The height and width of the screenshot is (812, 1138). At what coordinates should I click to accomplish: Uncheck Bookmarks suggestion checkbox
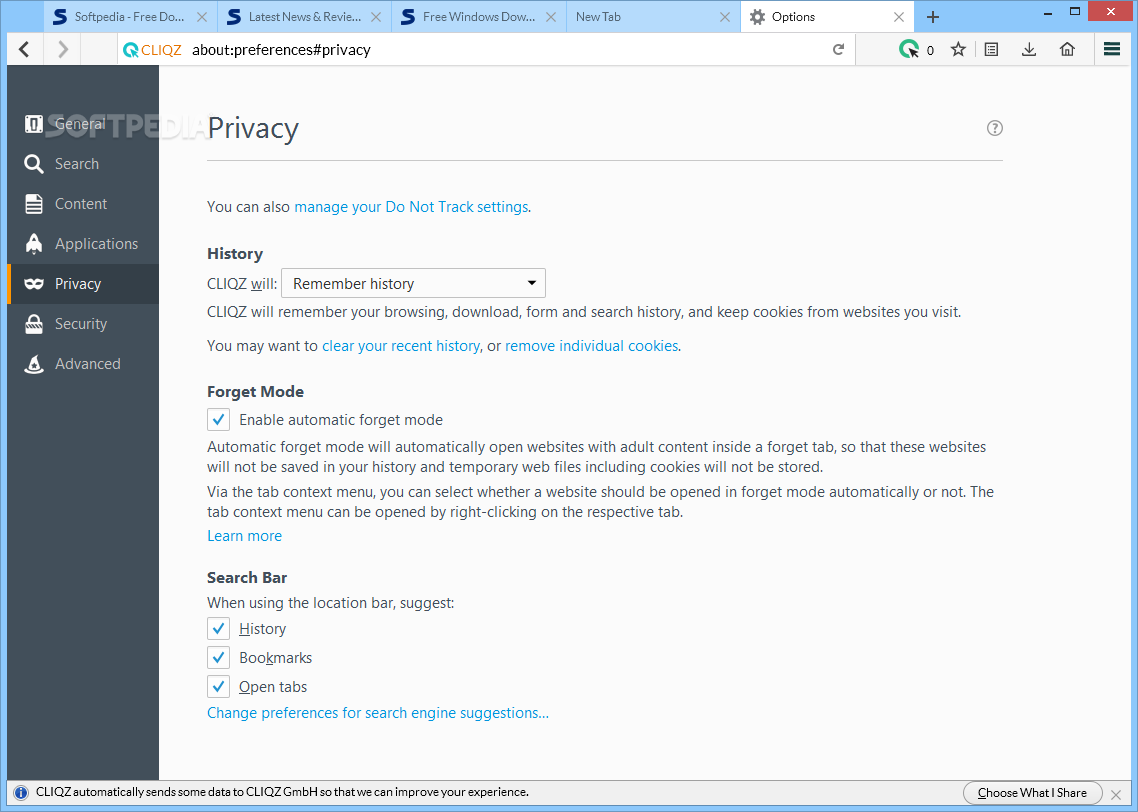pos(218,657)
